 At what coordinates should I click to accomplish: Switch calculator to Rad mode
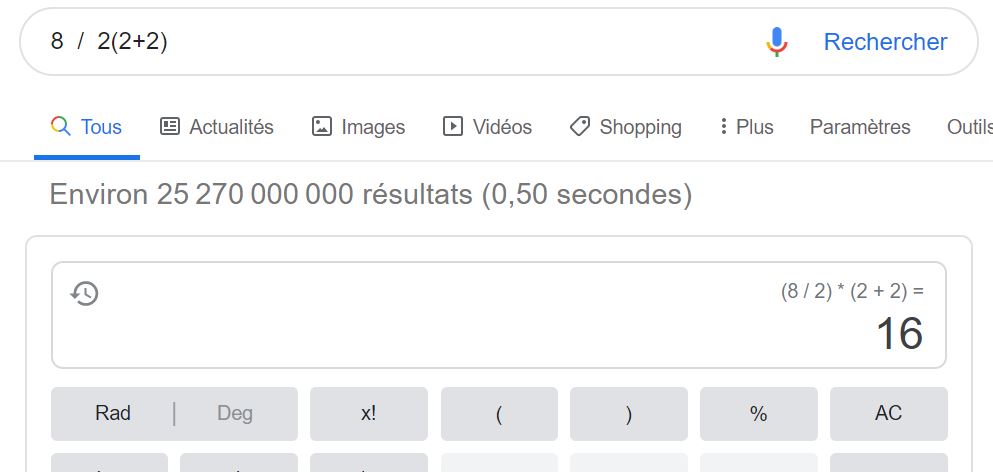pyautogui.click(x=113, y=413)
